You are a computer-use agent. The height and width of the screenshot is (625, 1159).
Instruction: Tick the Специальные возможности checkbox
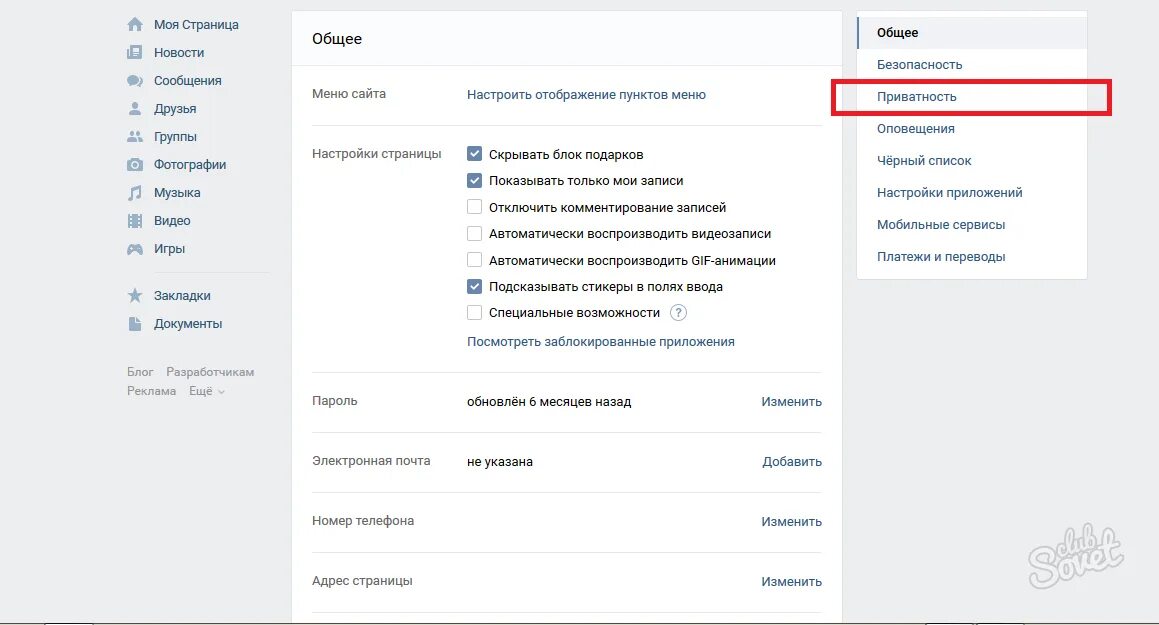475,312
